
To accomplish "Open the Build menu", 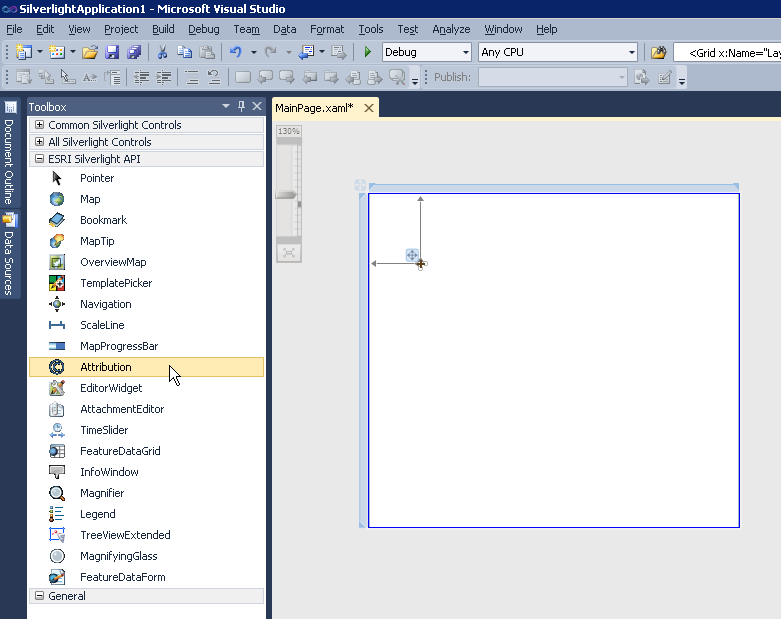I will (x=163, y=29).
